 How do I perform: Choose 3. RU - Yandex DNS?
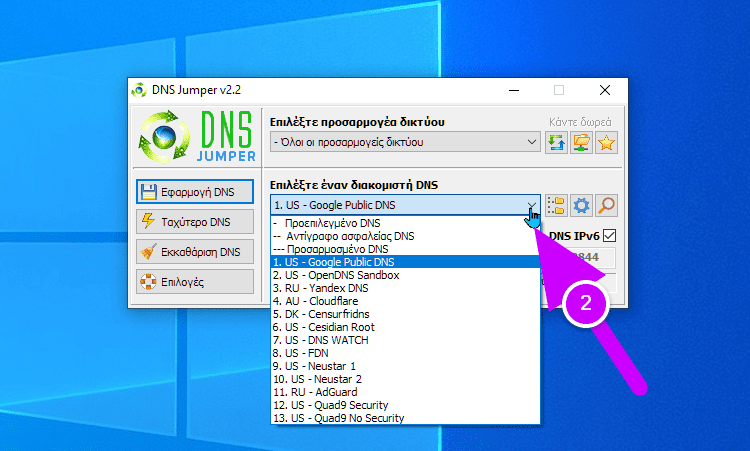coord(405,288)
